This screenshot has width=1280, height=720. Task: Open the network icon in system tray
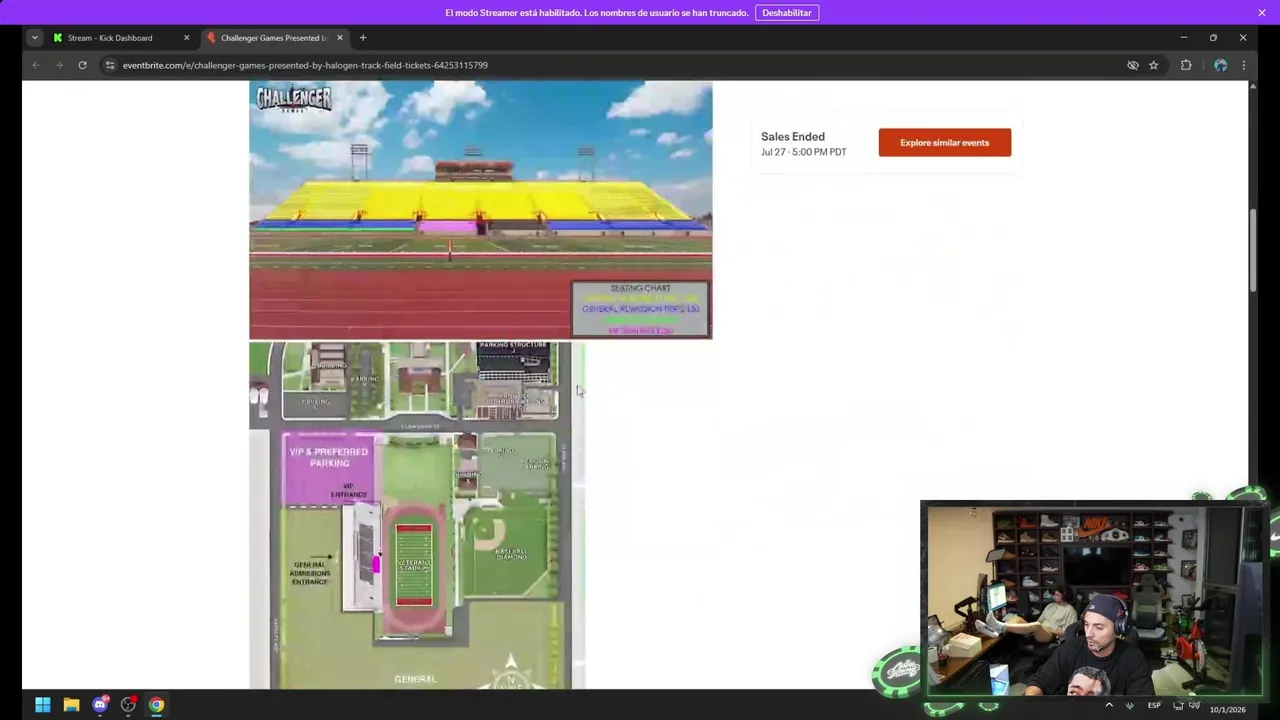[x=1180, y=705]
